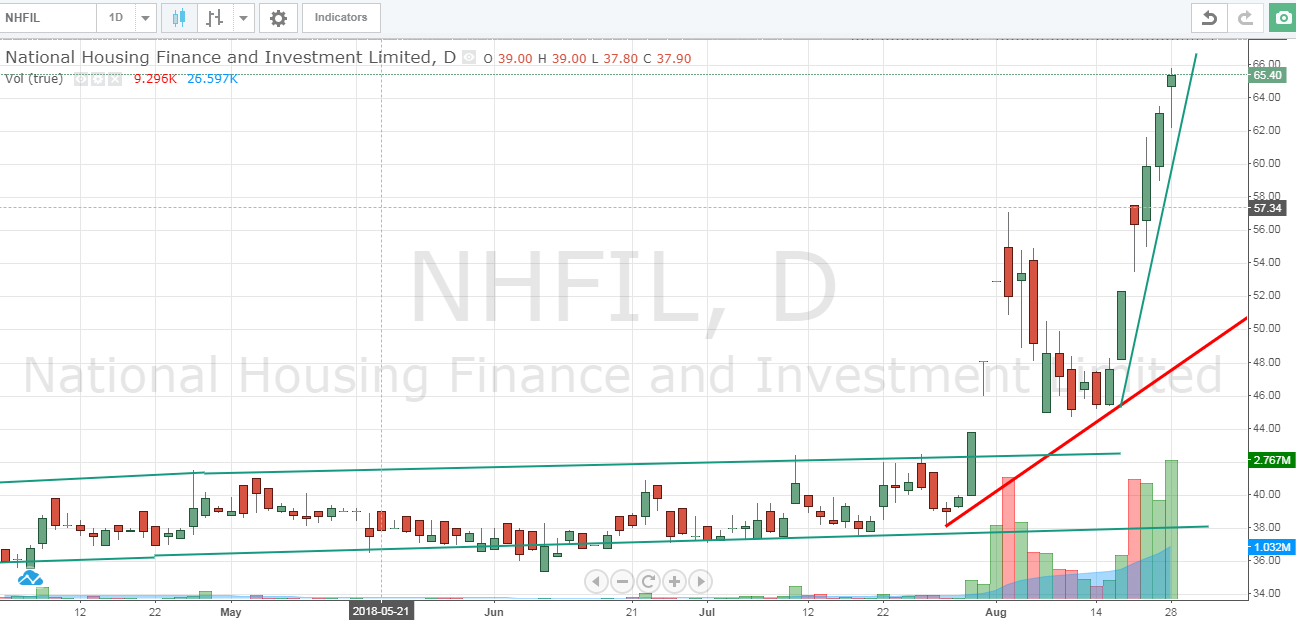The image size is (1296, 620).
Task: Click the Jul label on time axis
Action: pos(707,610)
